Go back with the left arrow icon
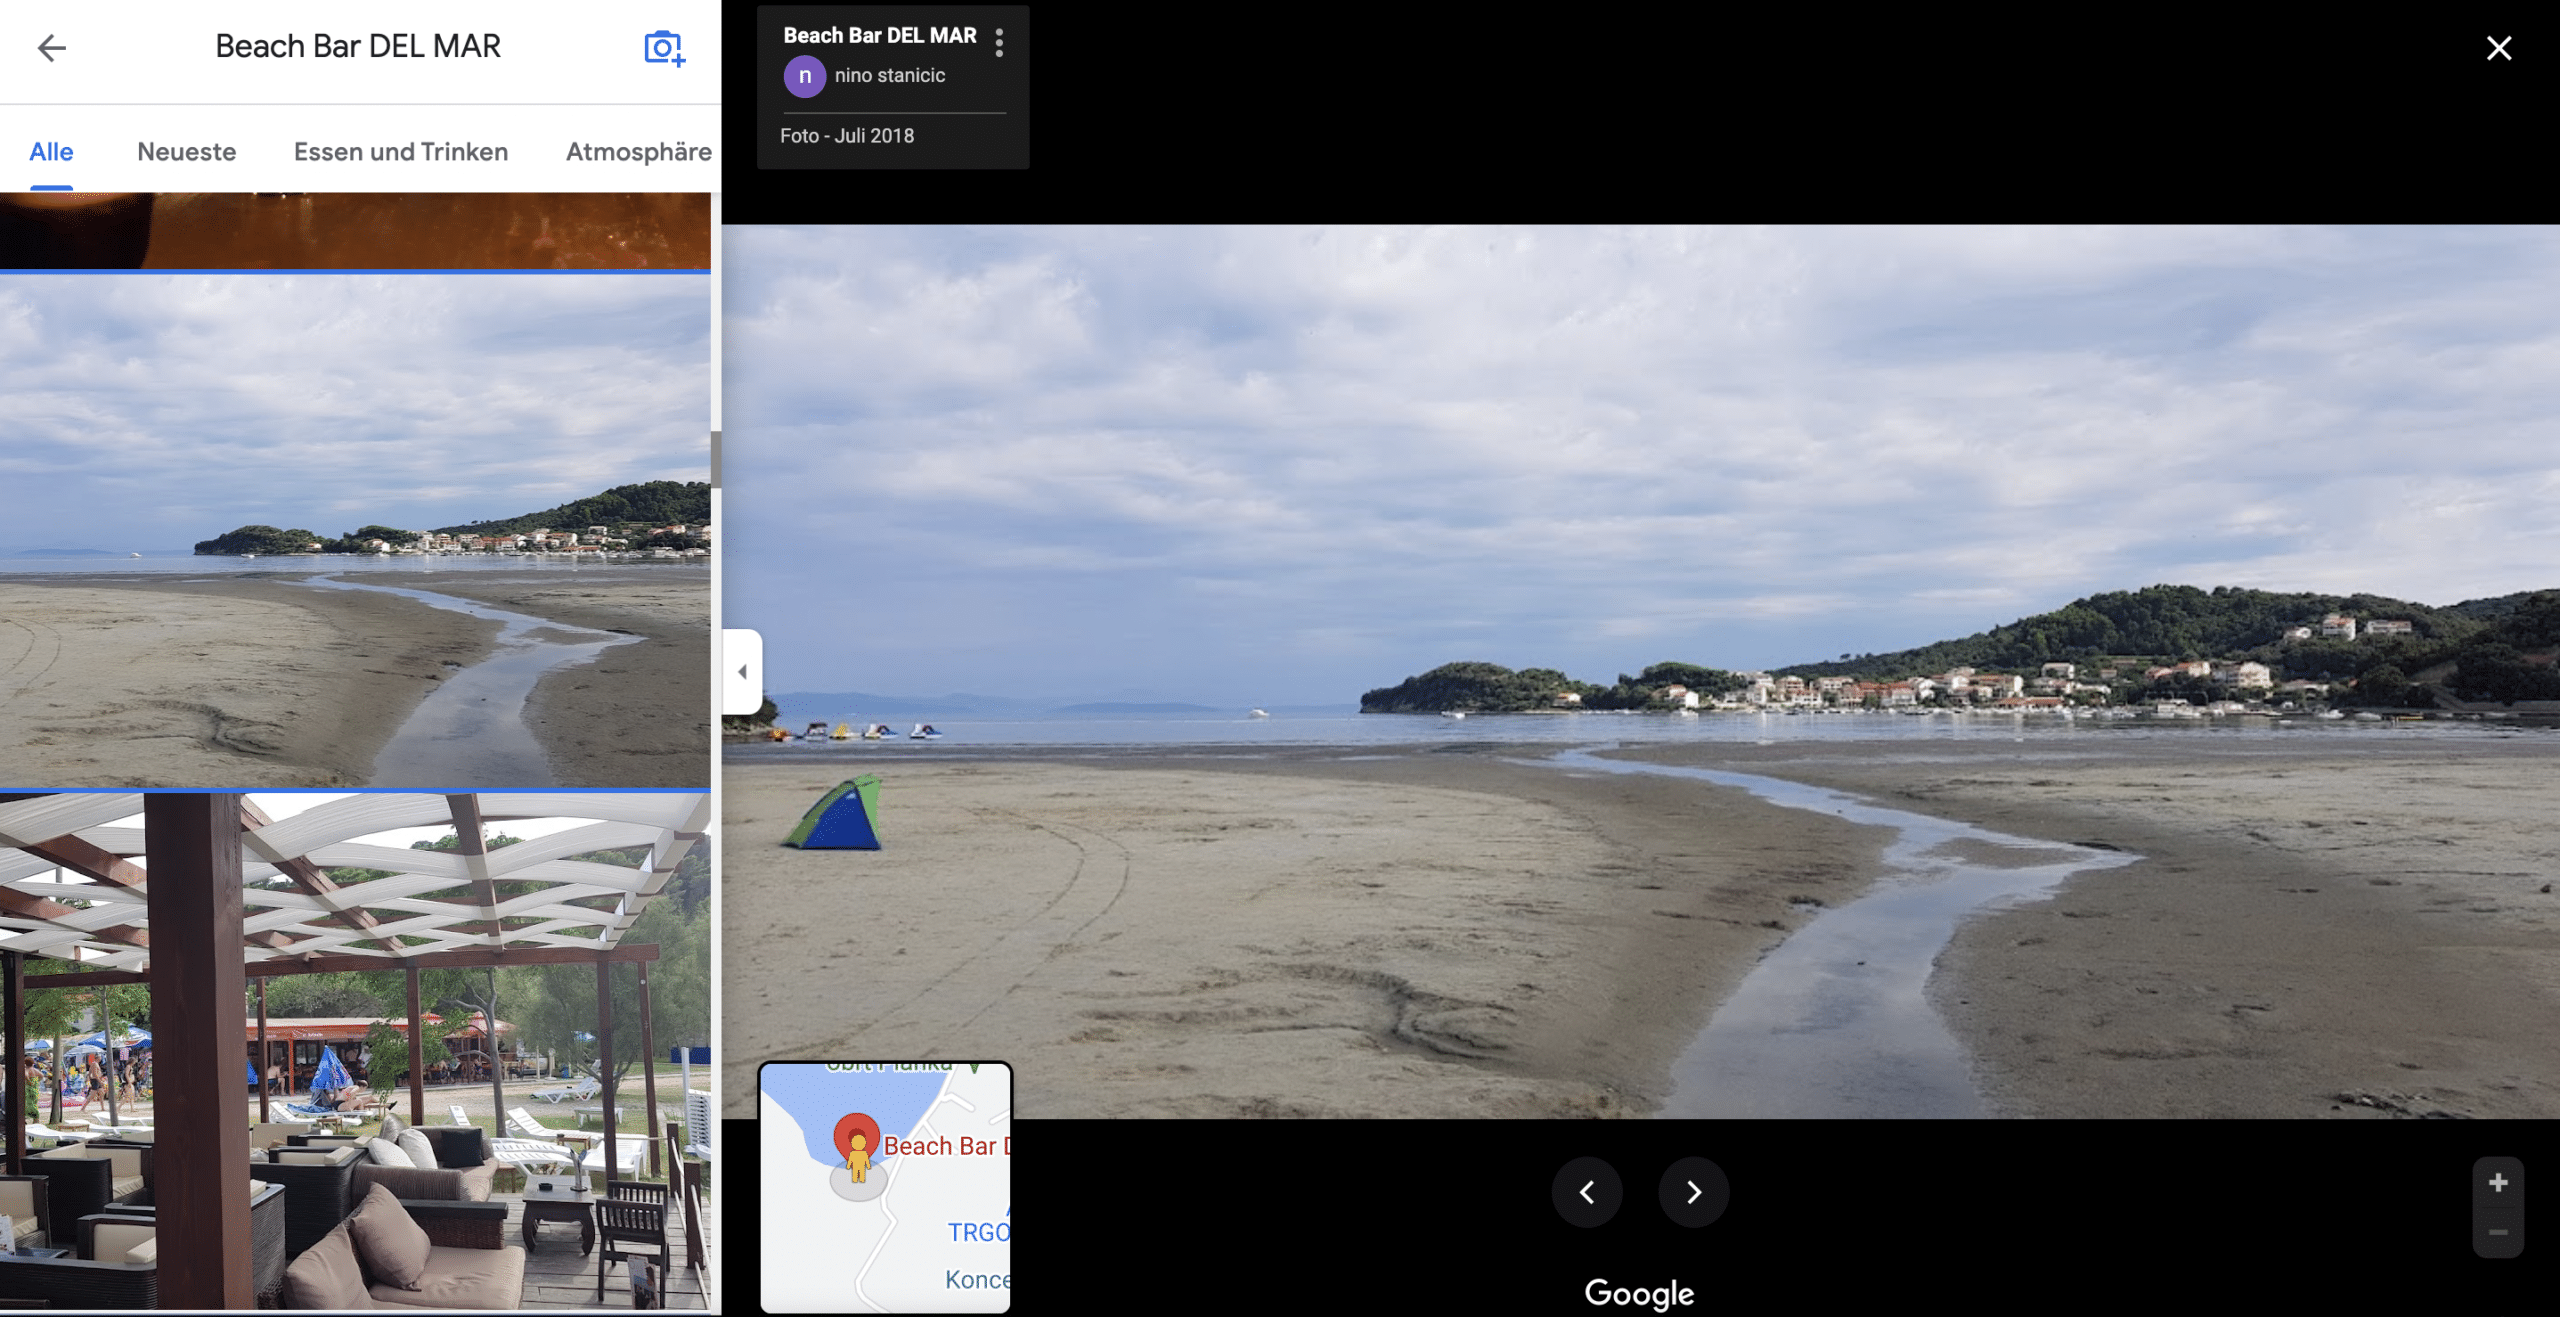This screenshot has width=2560, height=1317. pos(51,47)
